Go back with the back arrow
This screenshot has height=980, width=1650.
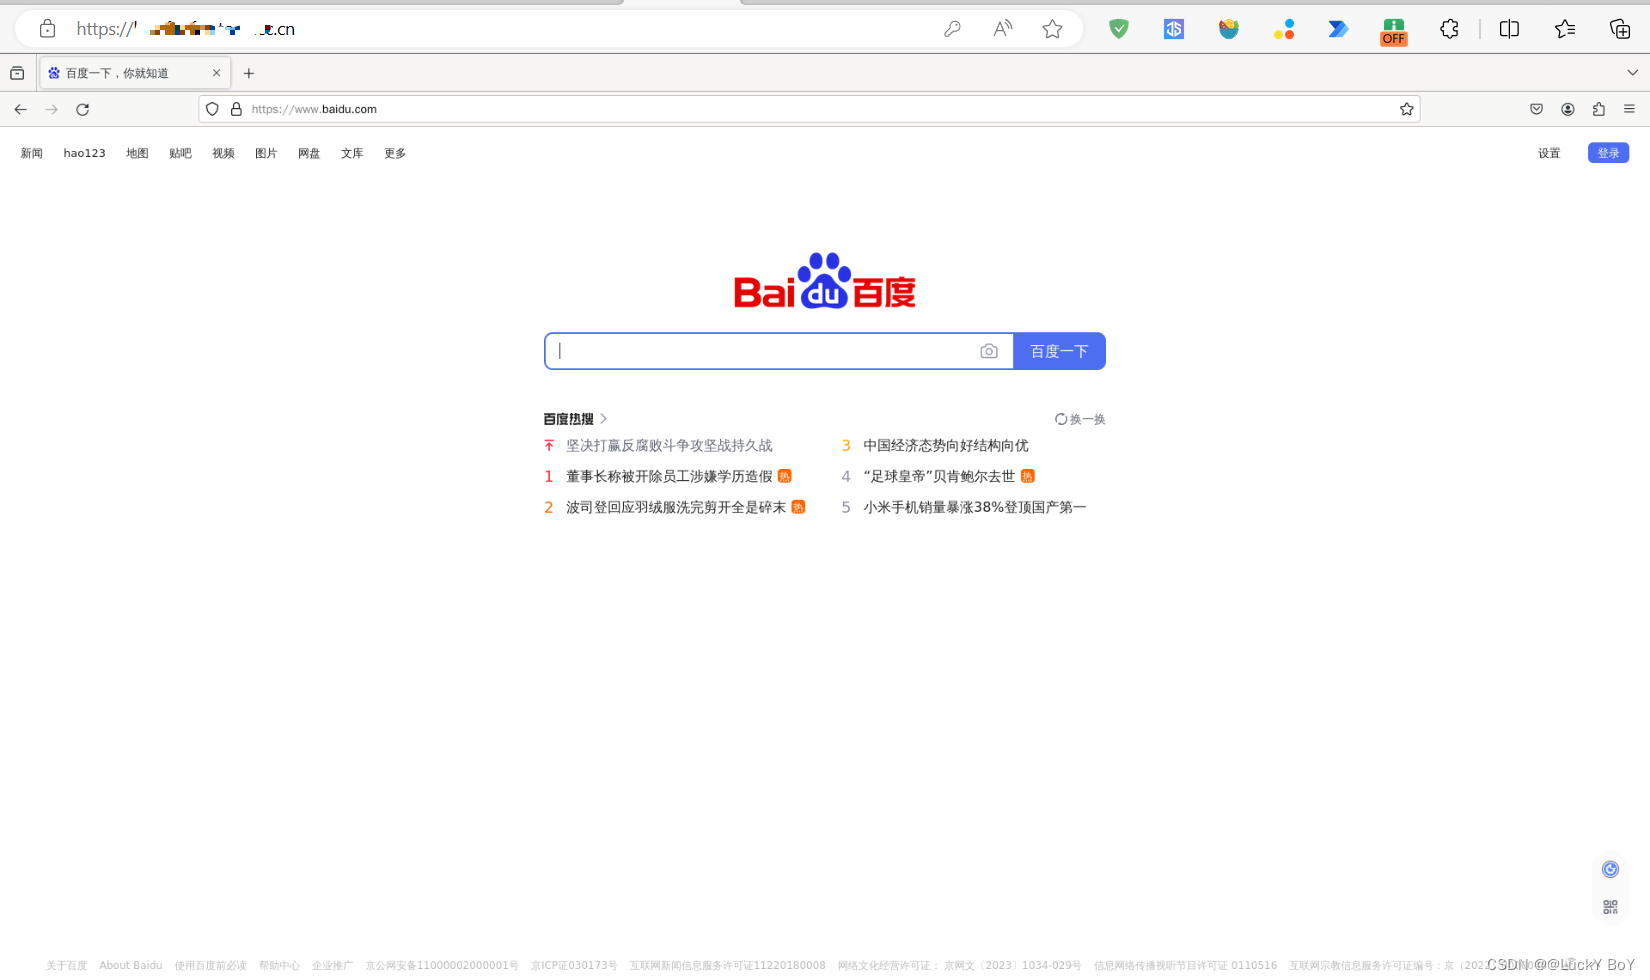click(x=20, y=109)
